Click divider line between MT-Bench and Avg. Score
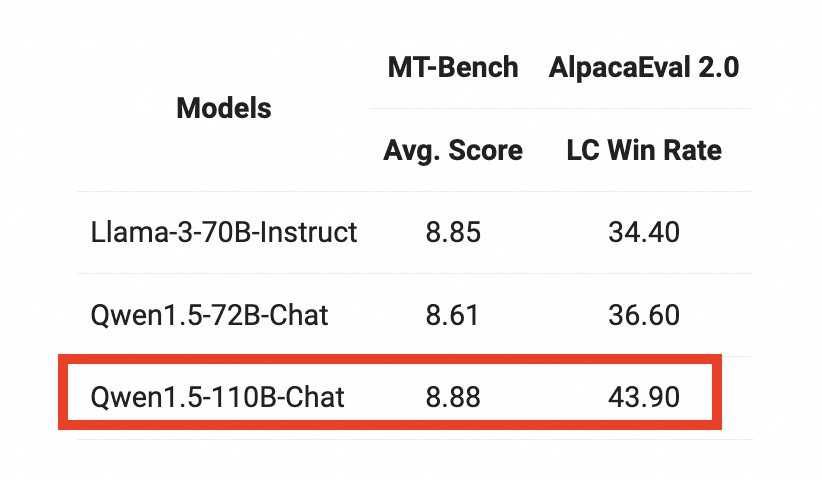The width and height of the screenshot is (822, 480). click(x=453, y=109)
